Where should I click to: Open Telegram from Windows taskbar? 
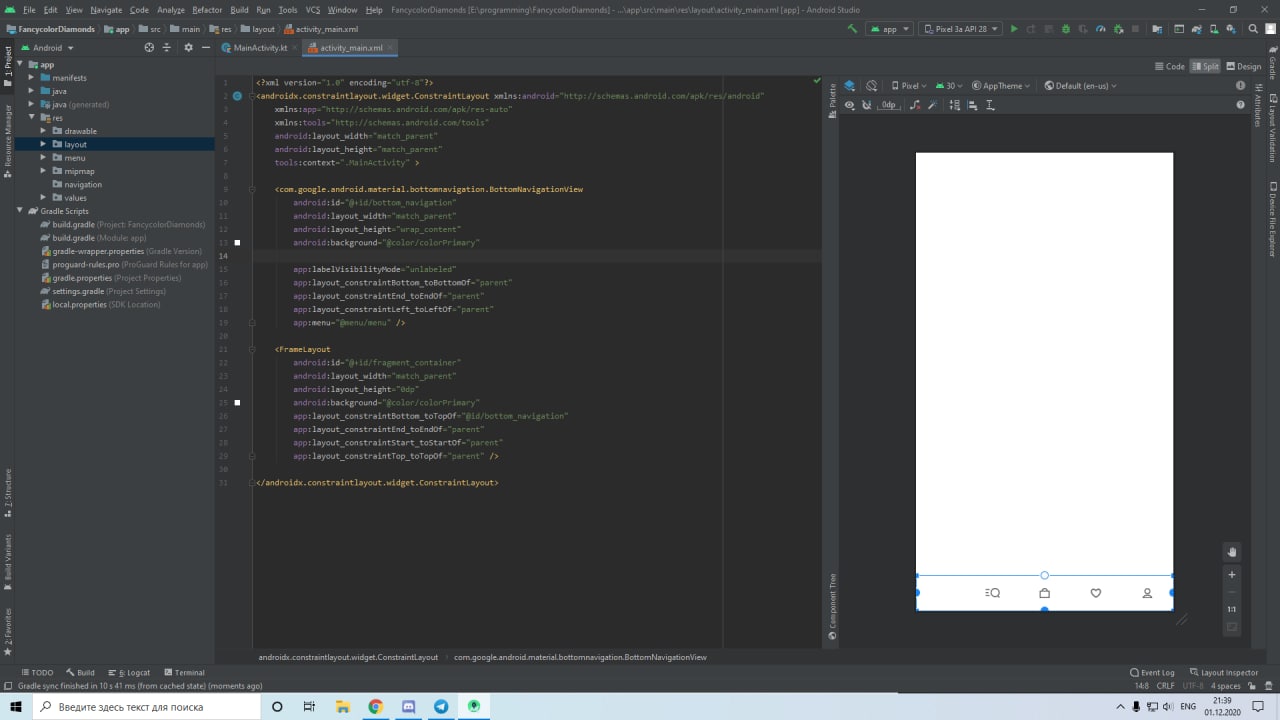441,706
